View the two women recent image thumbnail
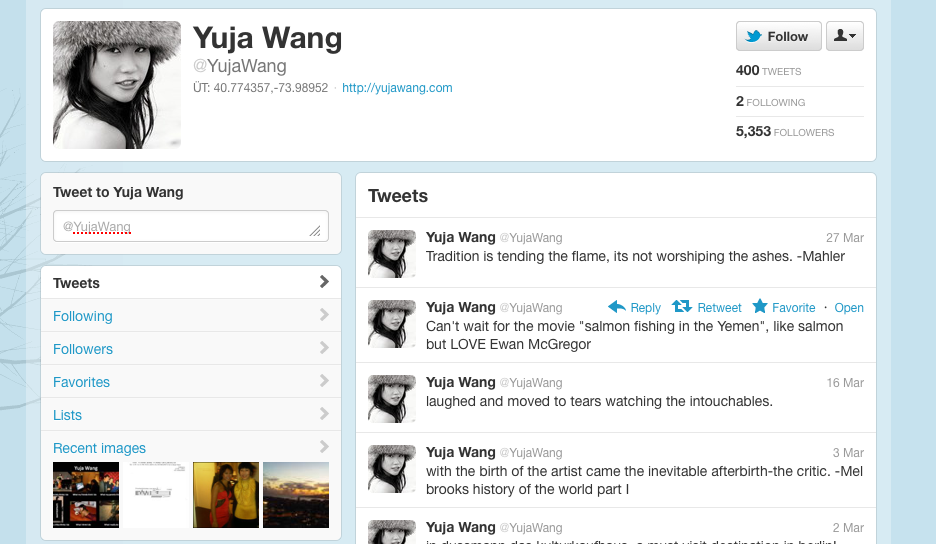 click(x=226, y=495)
